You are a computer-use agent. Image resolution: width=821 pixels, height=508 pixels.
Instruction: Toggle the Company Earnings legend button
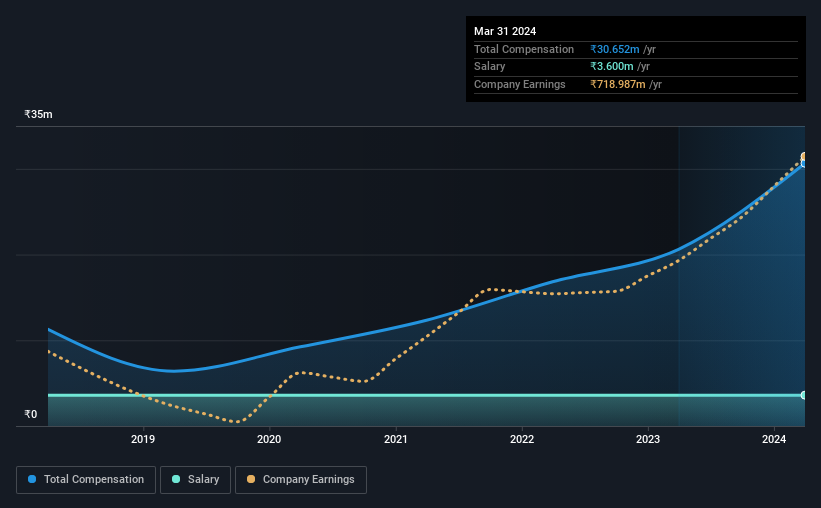(x=301, y=480)
